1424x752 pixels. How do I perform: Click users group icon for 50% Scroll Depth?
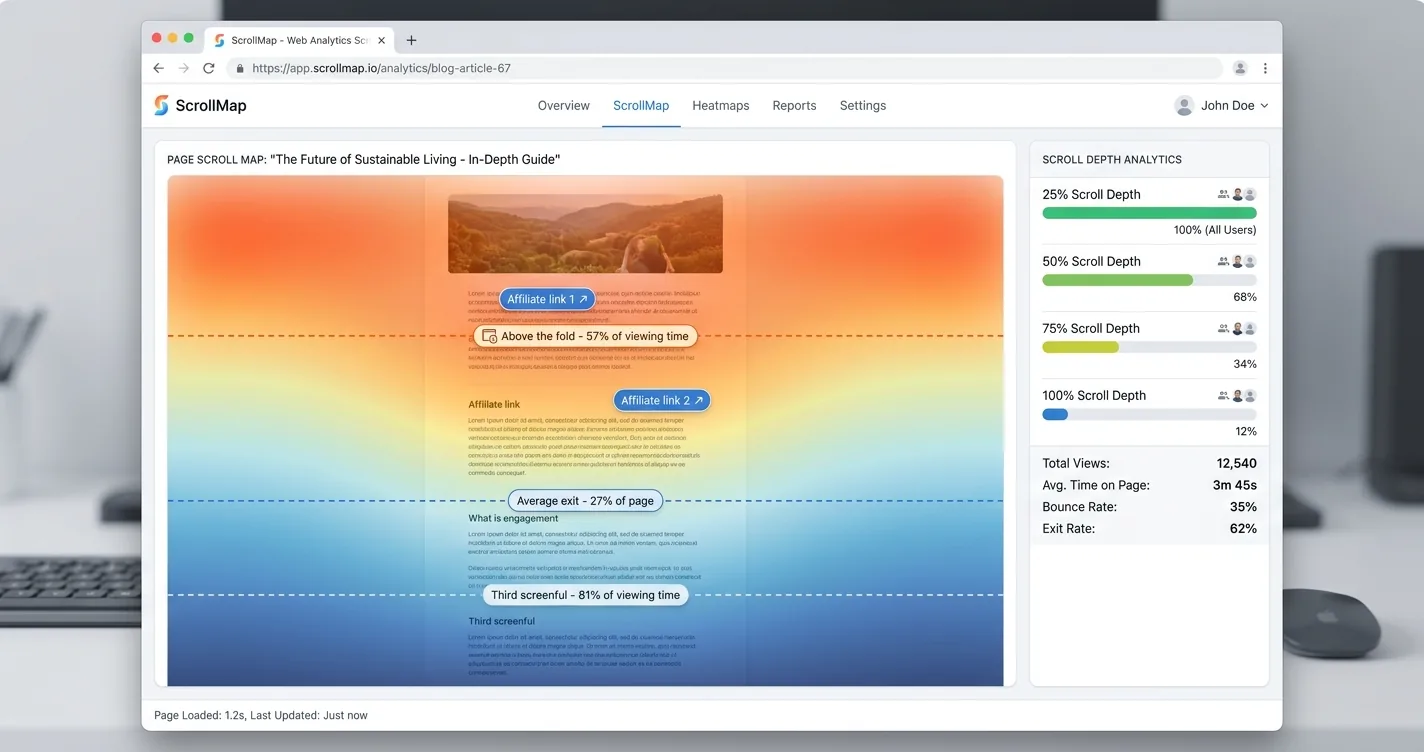tap(1223, 261)
